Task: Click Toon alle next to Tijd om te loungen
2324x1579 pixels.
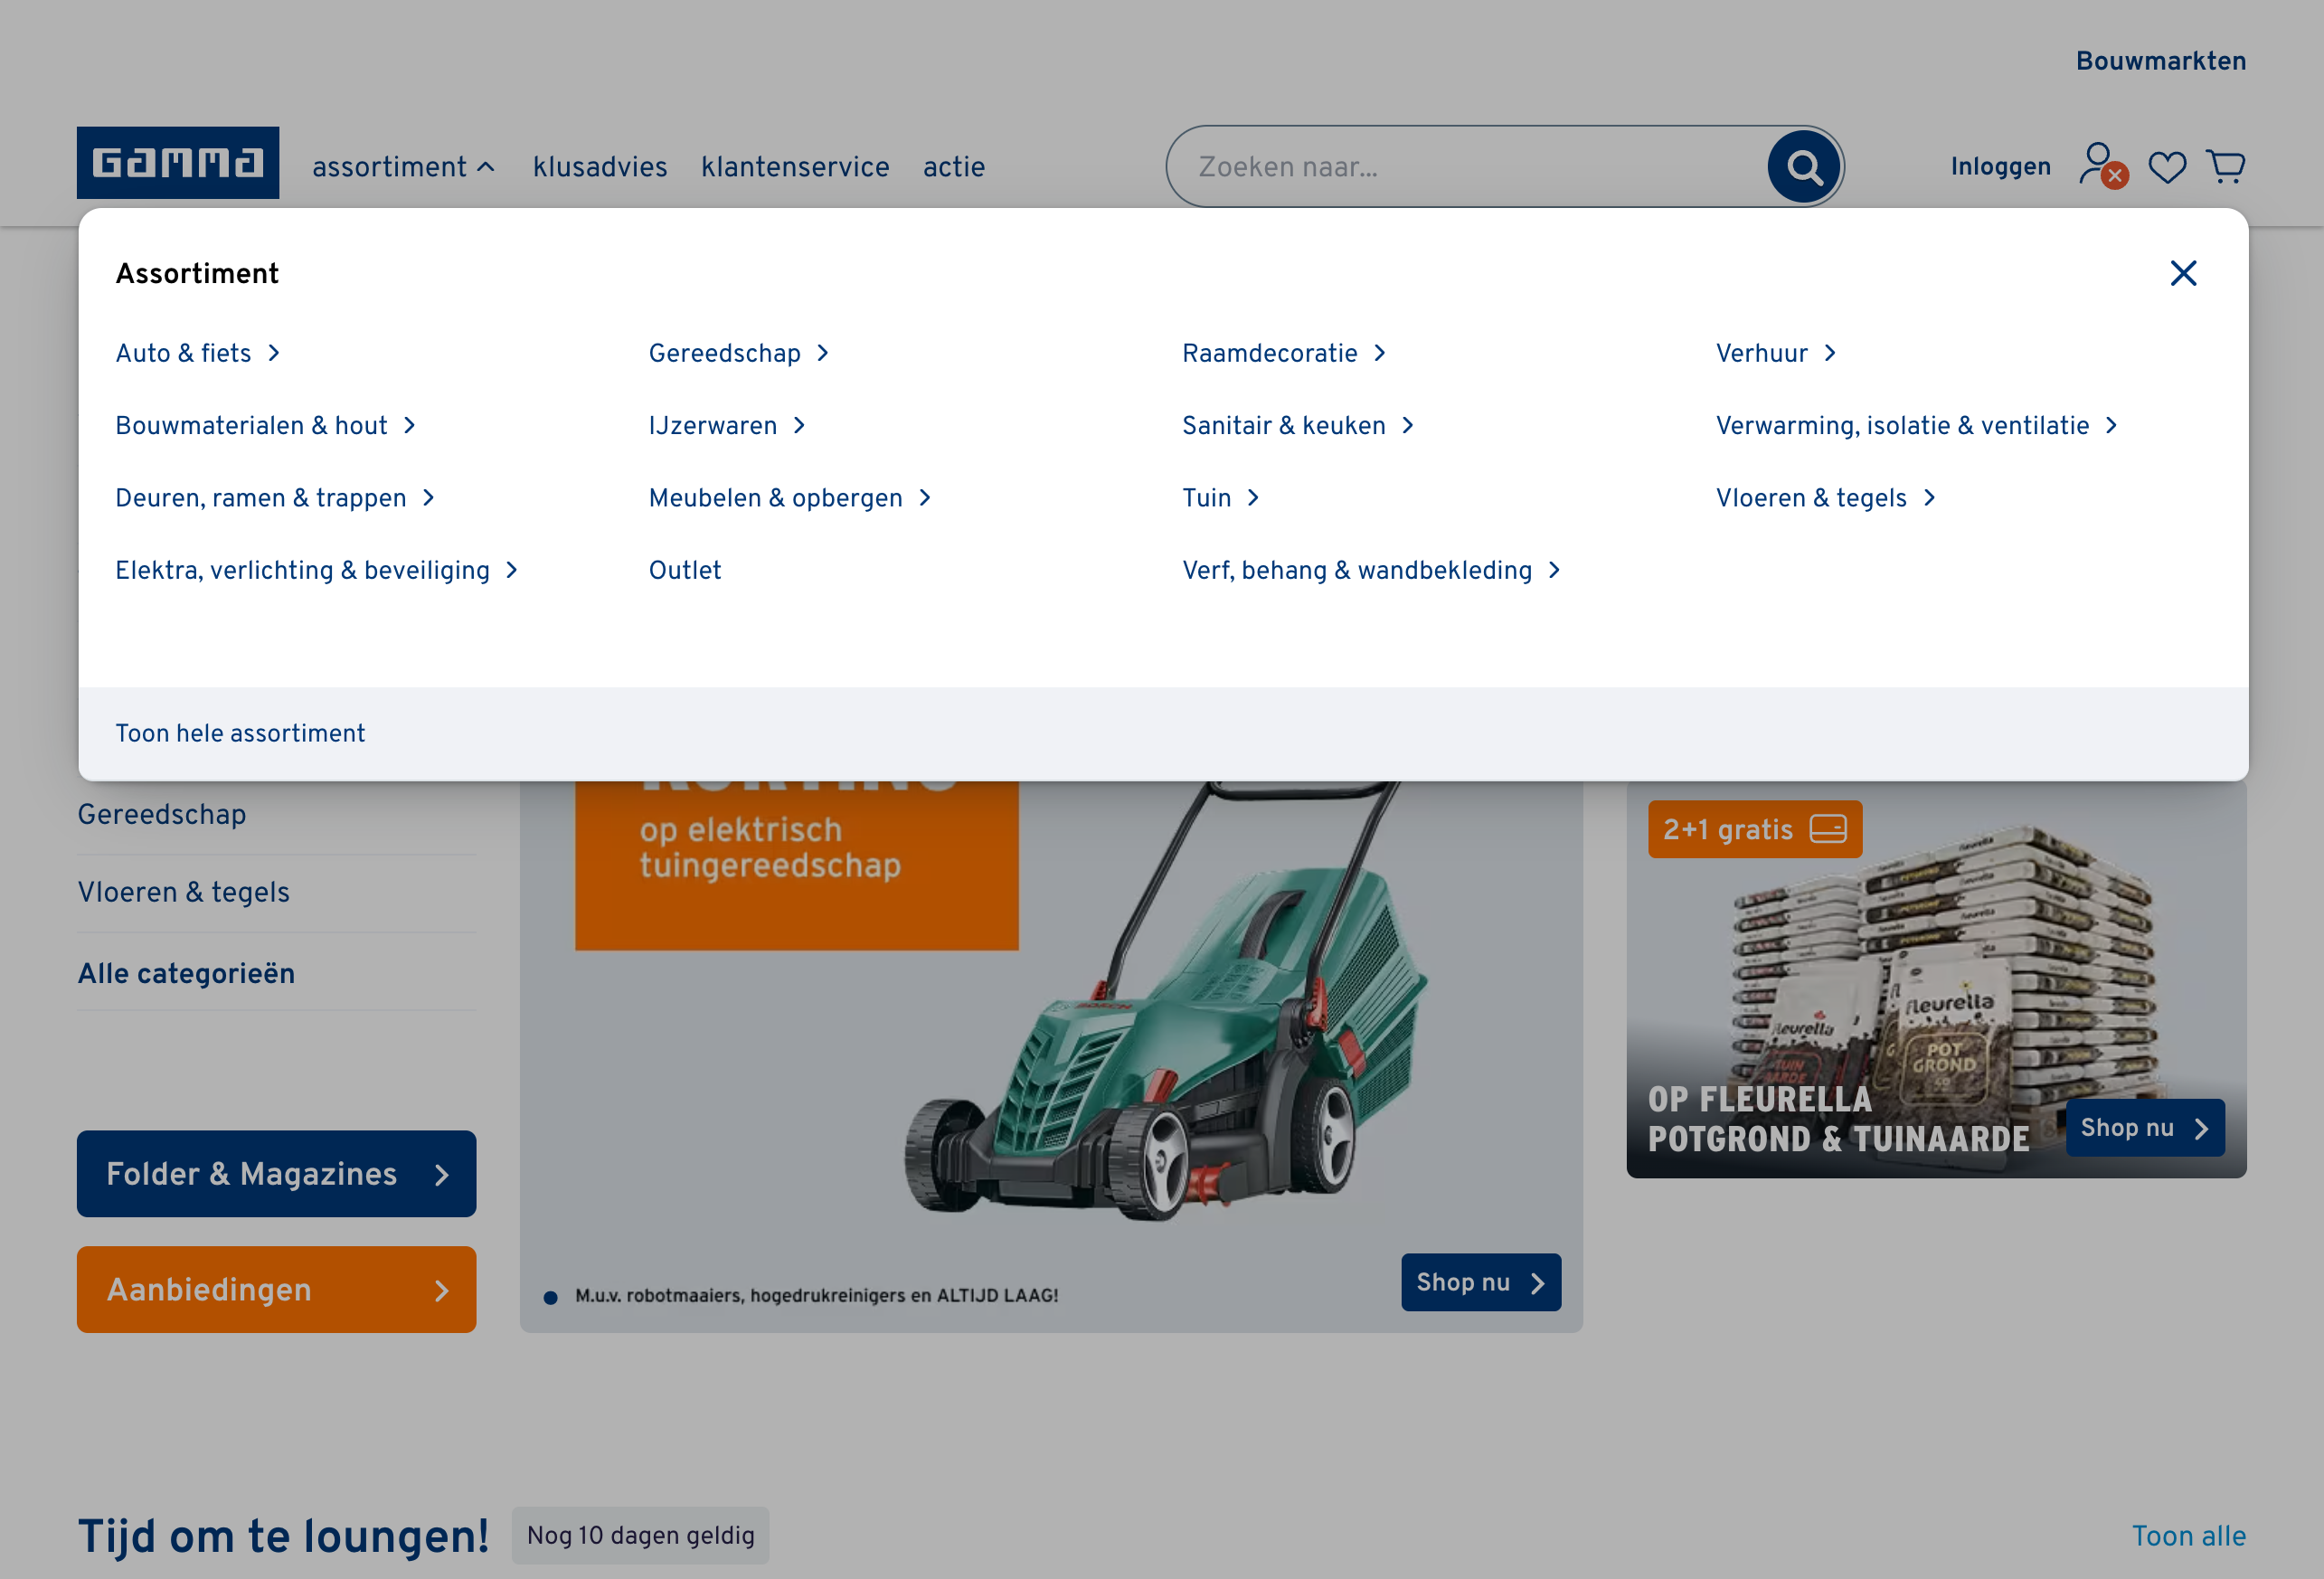Action: tap(2189, 1535)
